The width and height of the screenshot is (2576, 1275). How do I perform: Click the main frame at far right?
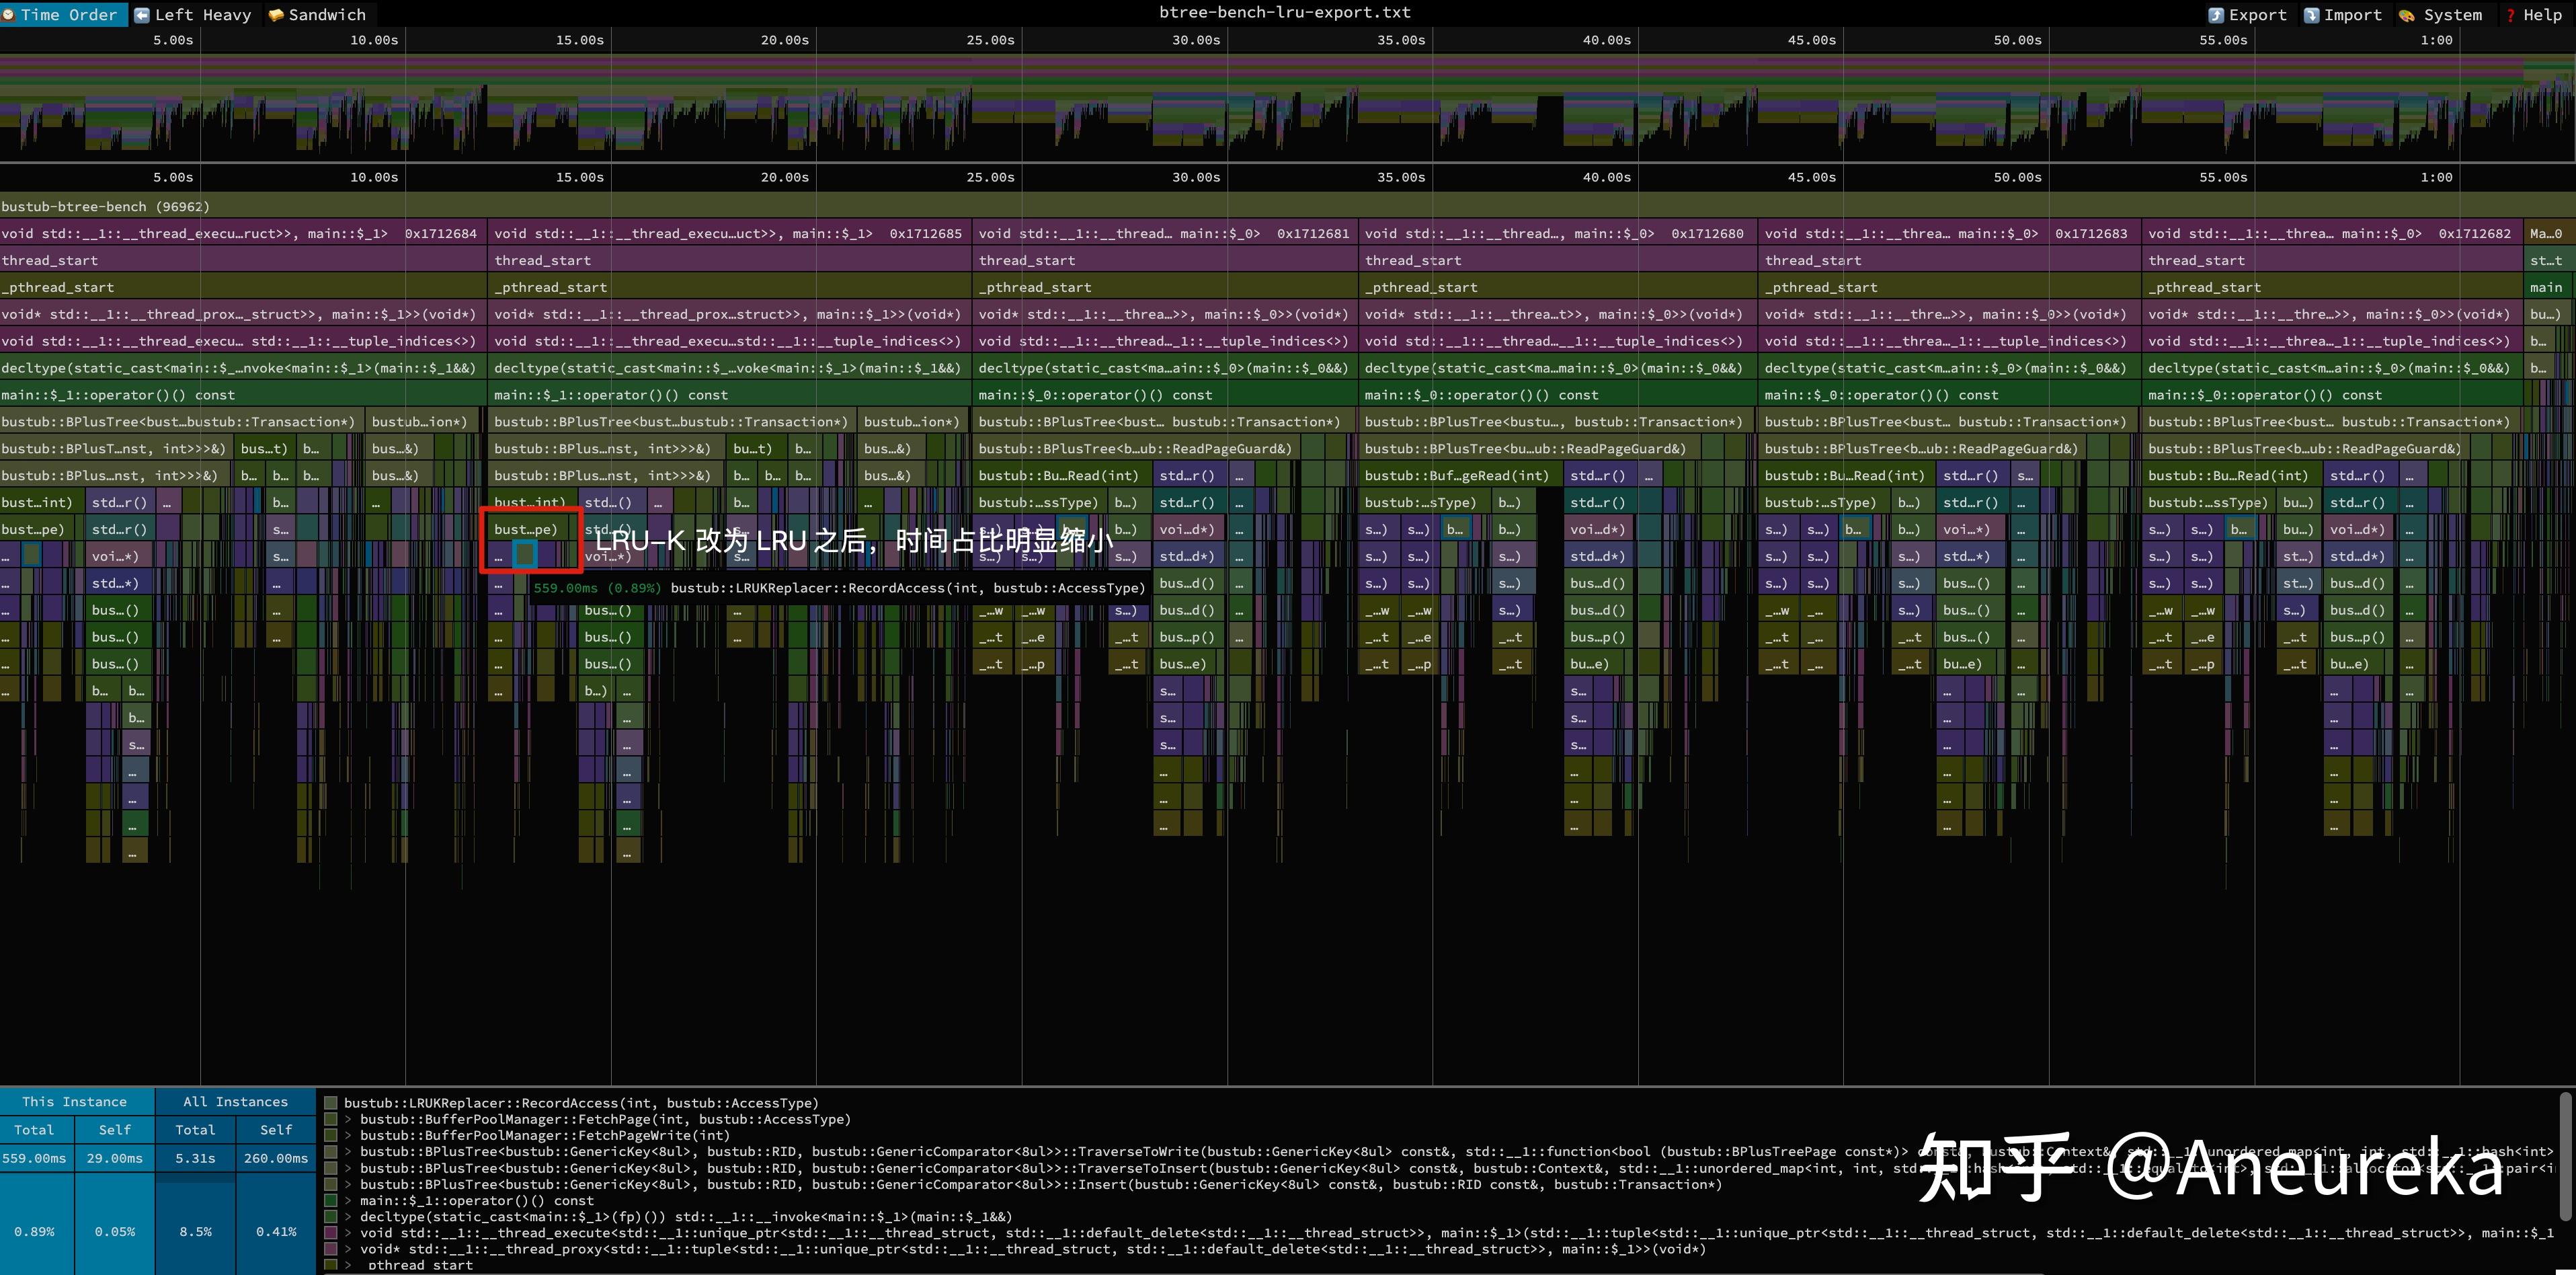pyautogui.click(x=2546, y=287)
